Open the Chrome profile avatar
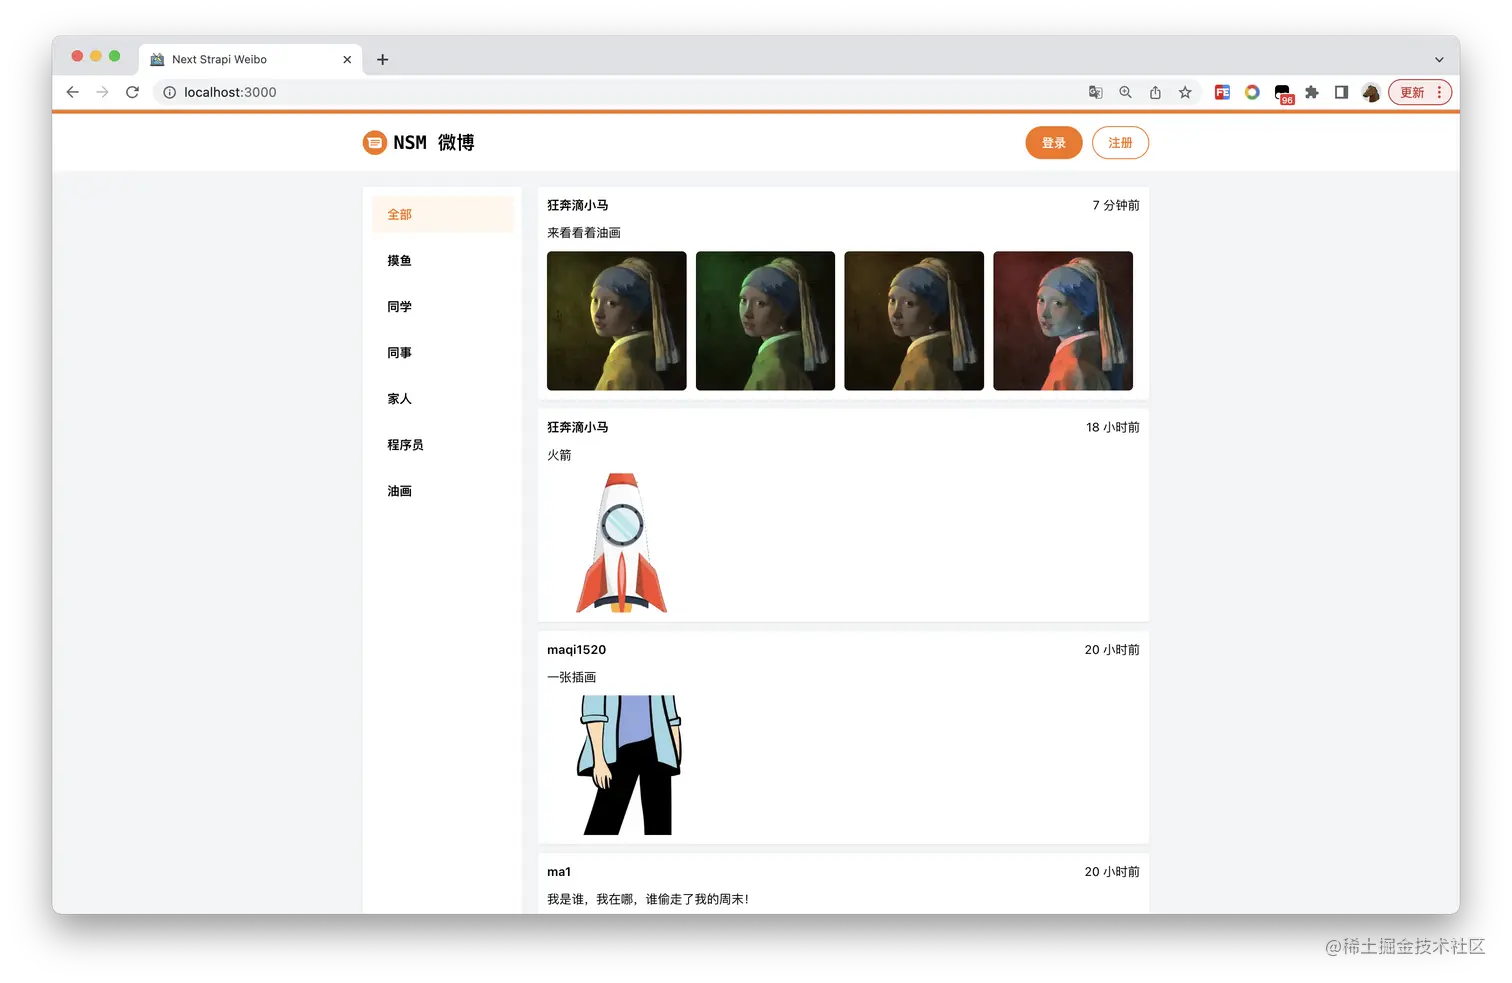The image size is (1512, 983). pos(1371,92)
